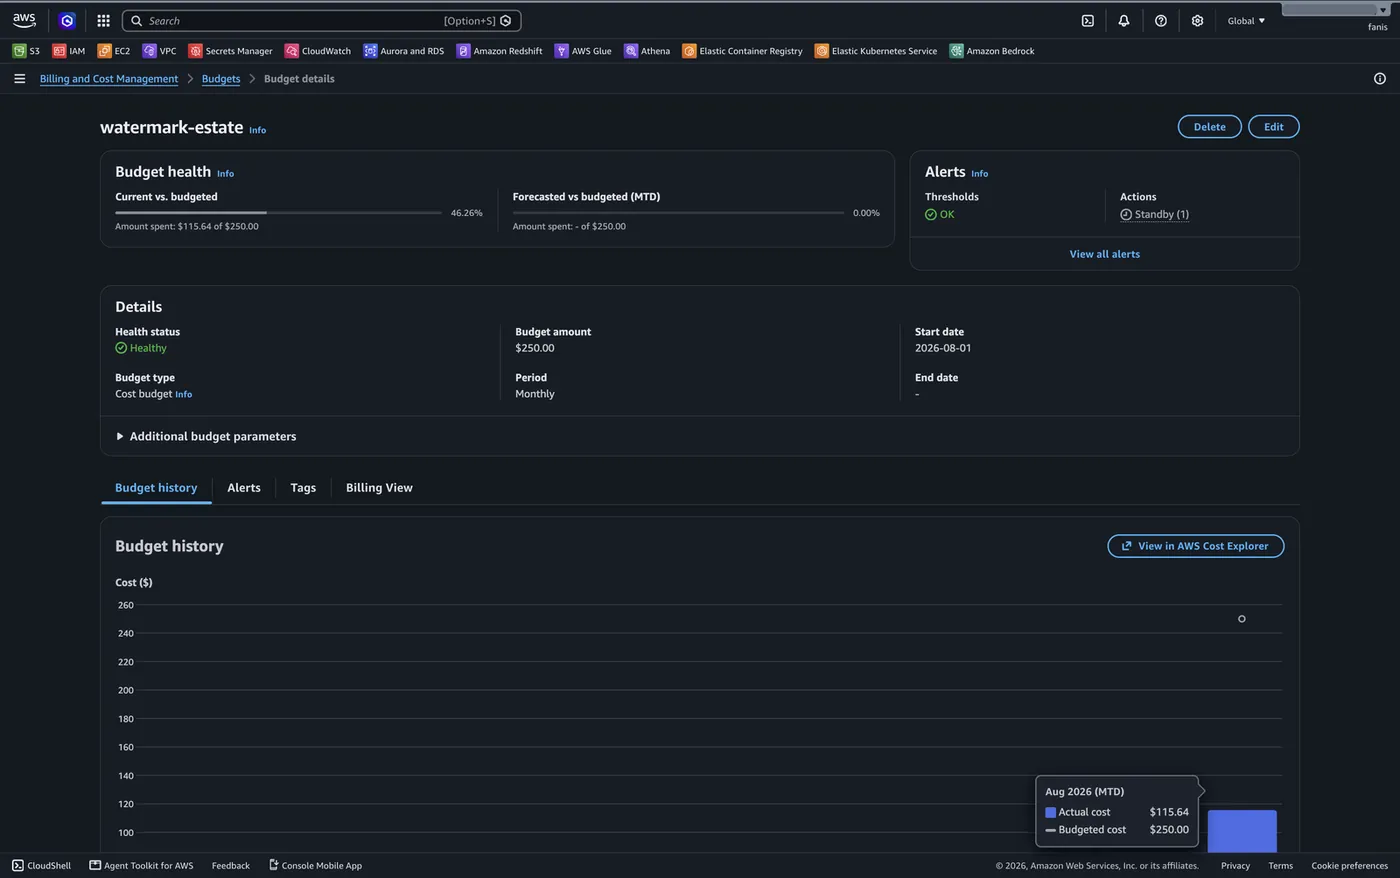Go to Budgets breadcrumb
Screen dimensions: 1400x878
pos(221,79)
